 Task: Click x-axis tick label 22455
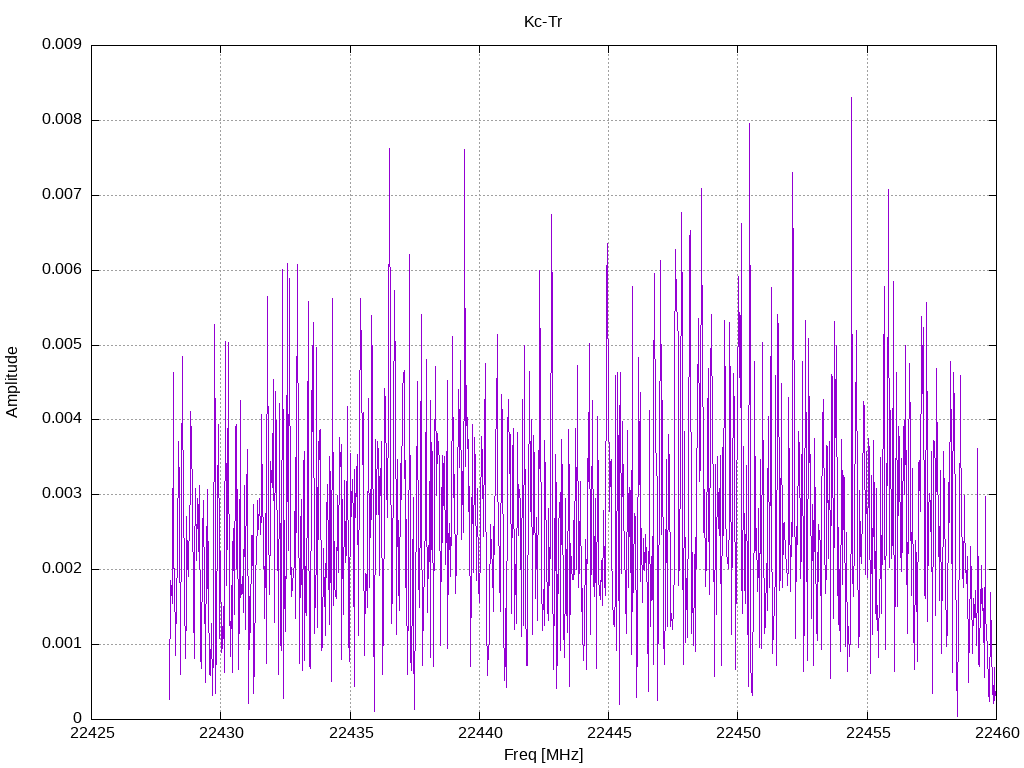868,733
